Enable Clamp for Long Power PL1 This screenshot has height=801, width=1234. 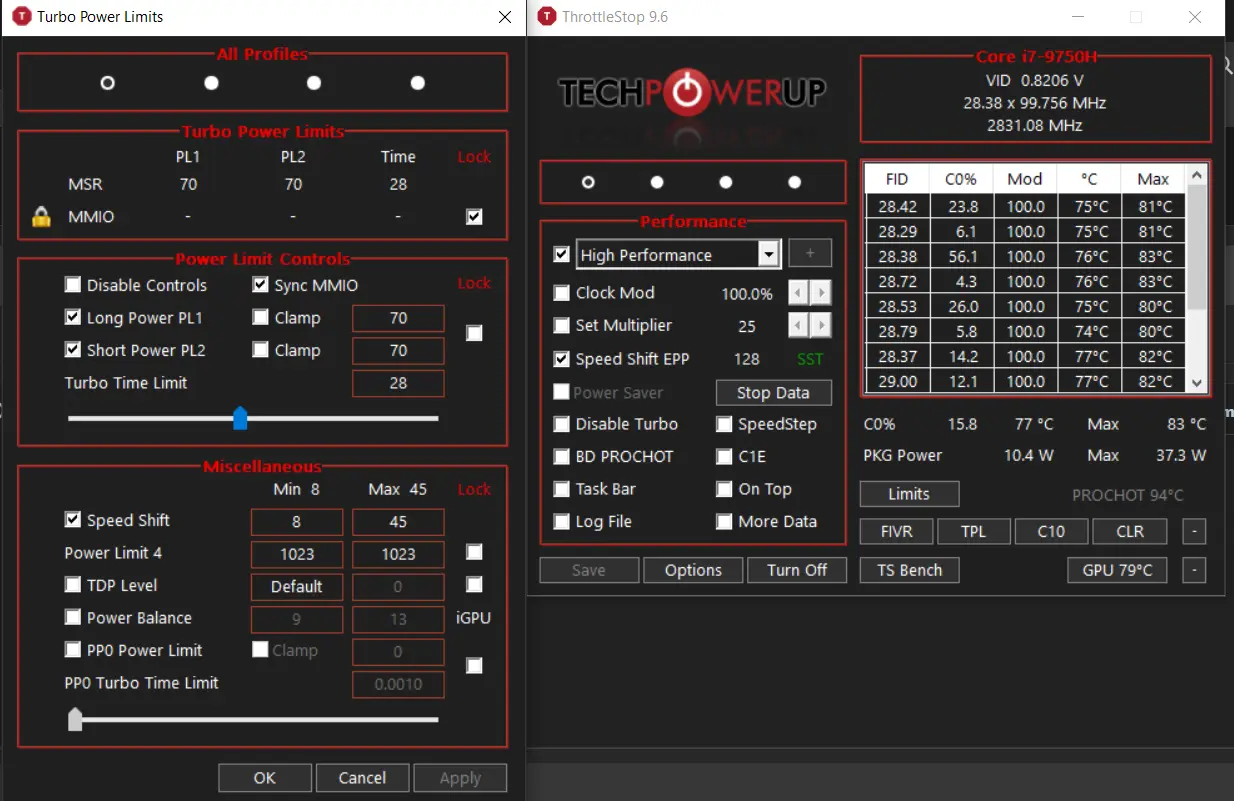click(x=261, y=318)
